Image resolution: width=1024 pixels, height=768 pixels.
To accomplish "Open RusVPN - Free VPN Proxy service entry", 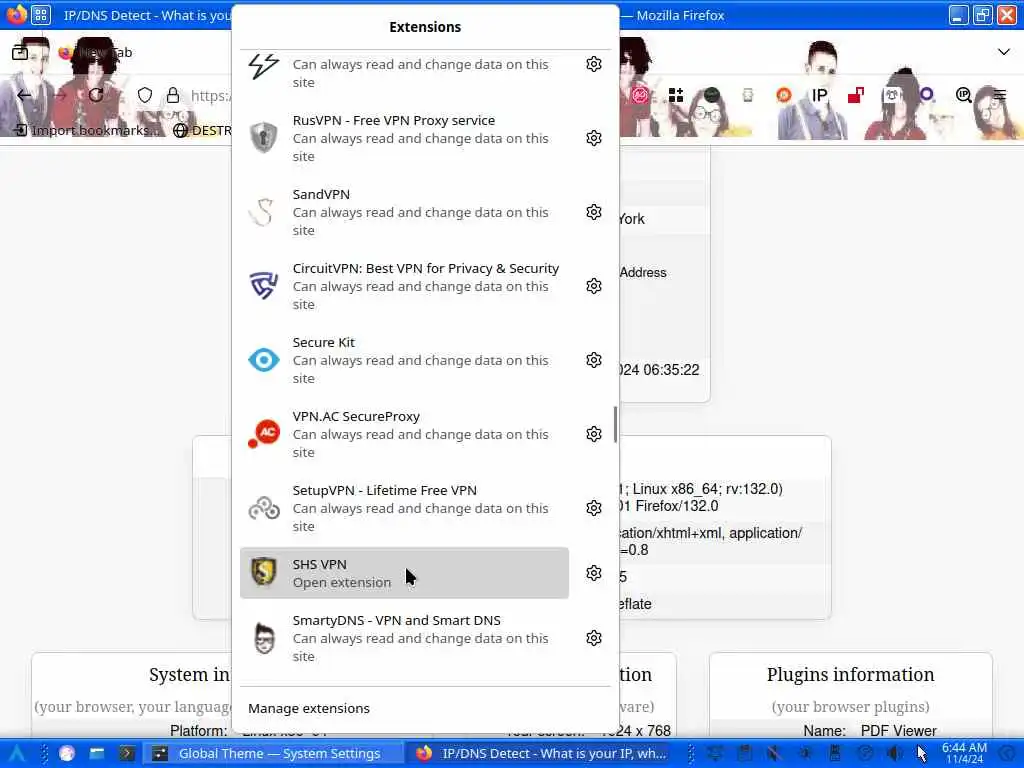I will 404,138.
